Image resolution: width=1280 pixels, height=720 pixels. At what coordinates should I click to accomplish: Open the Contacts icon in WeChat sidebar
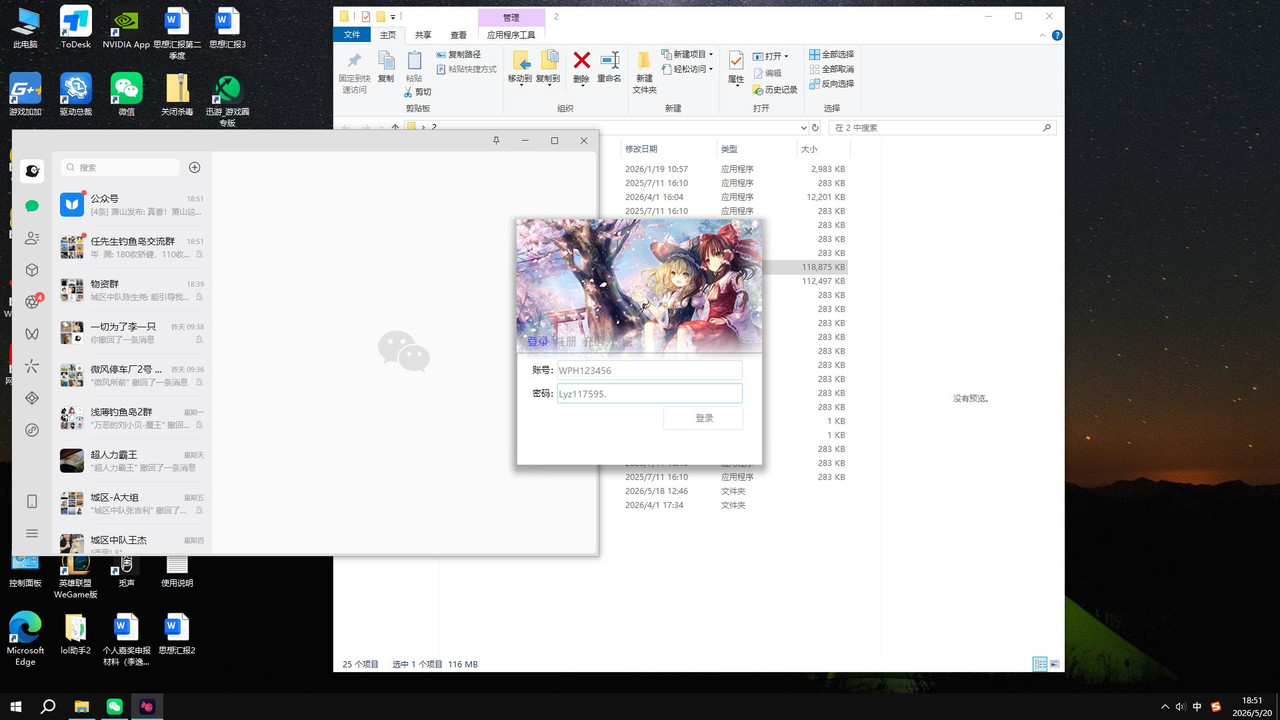point(32,238)
